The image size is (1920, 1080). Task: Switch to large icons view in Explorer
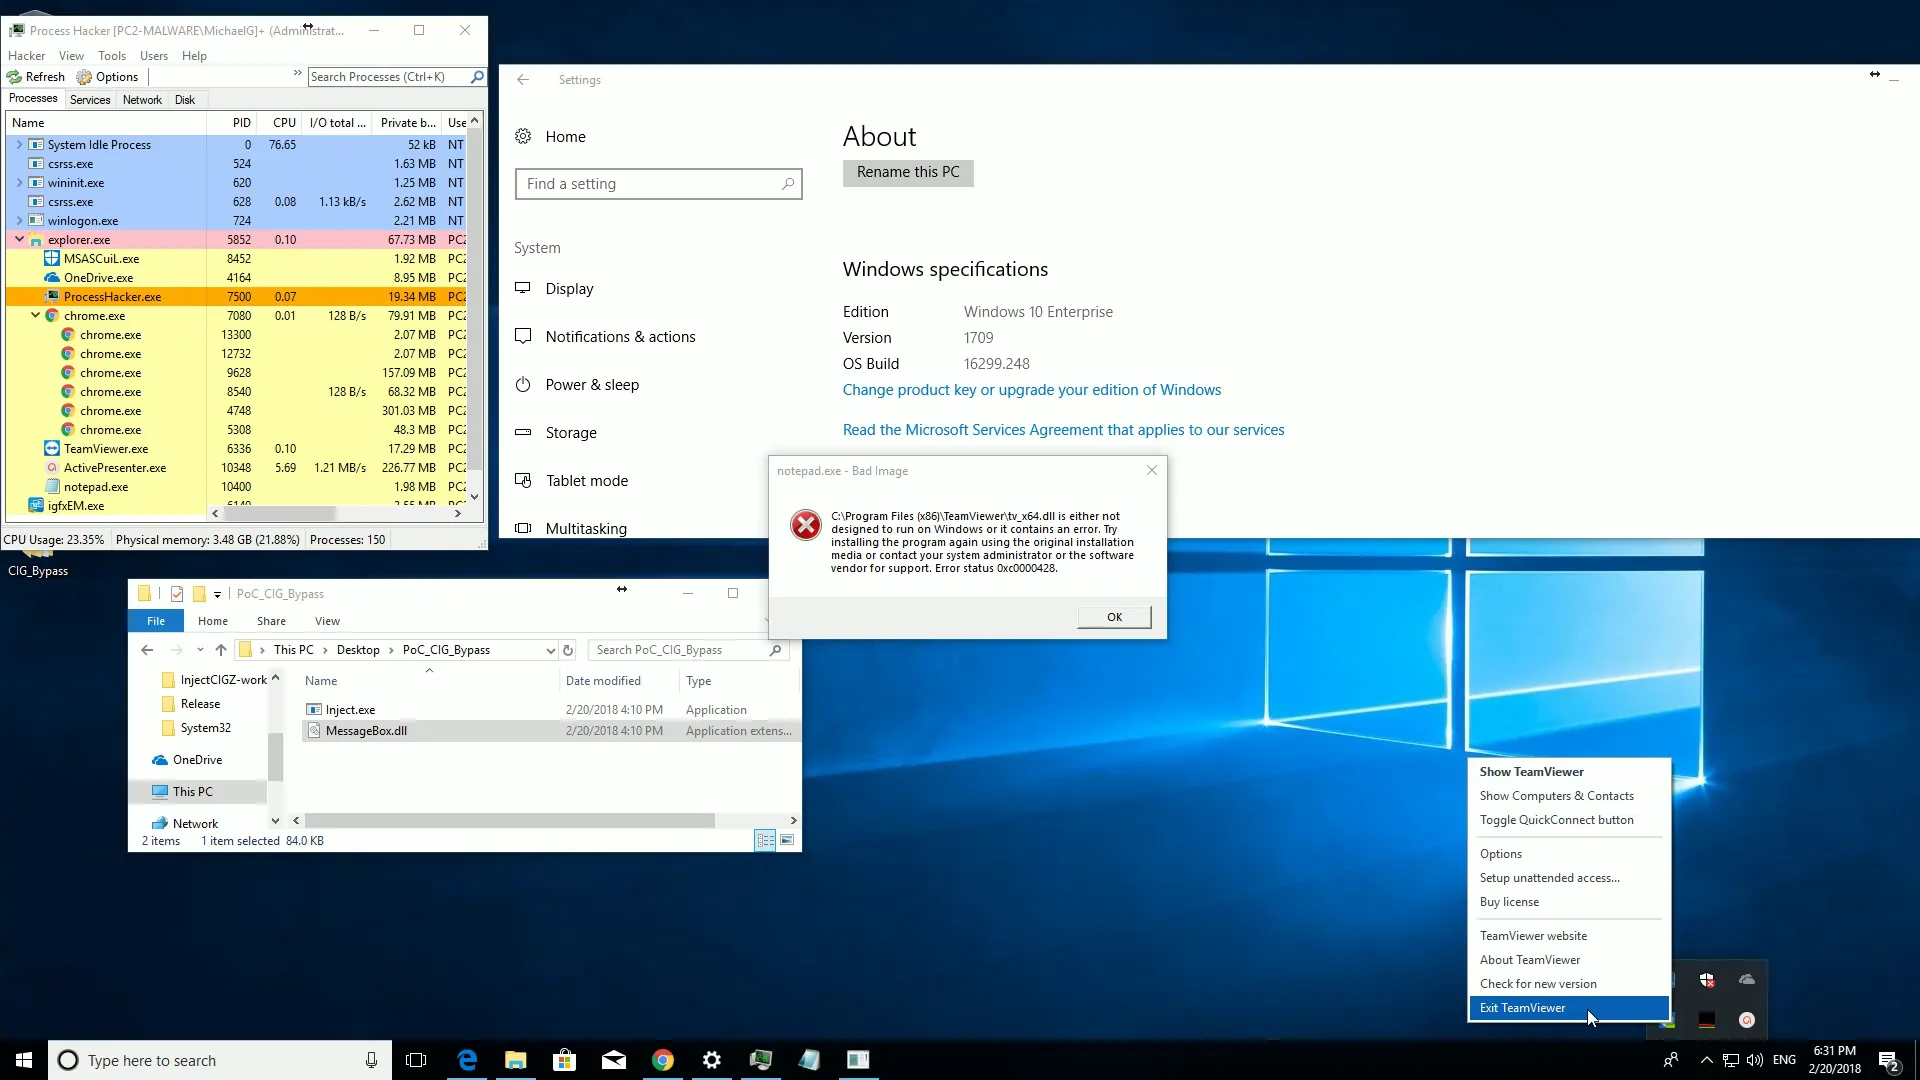pos(788,841)
